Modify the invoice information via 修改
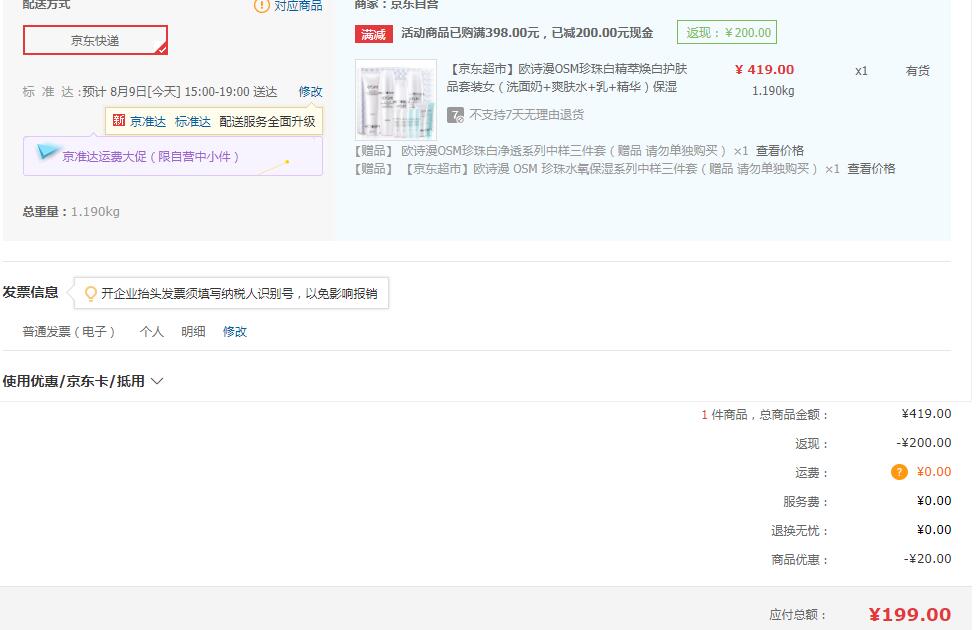This screenshot has height=630, width=978. (235, 332)
